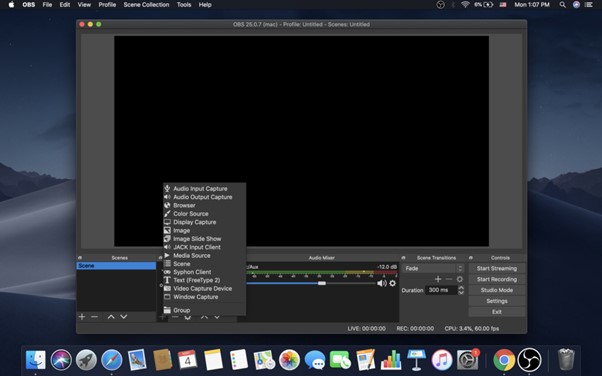Open Notification Center list icon
Screen dimensions: 602x376
(589, 5)
